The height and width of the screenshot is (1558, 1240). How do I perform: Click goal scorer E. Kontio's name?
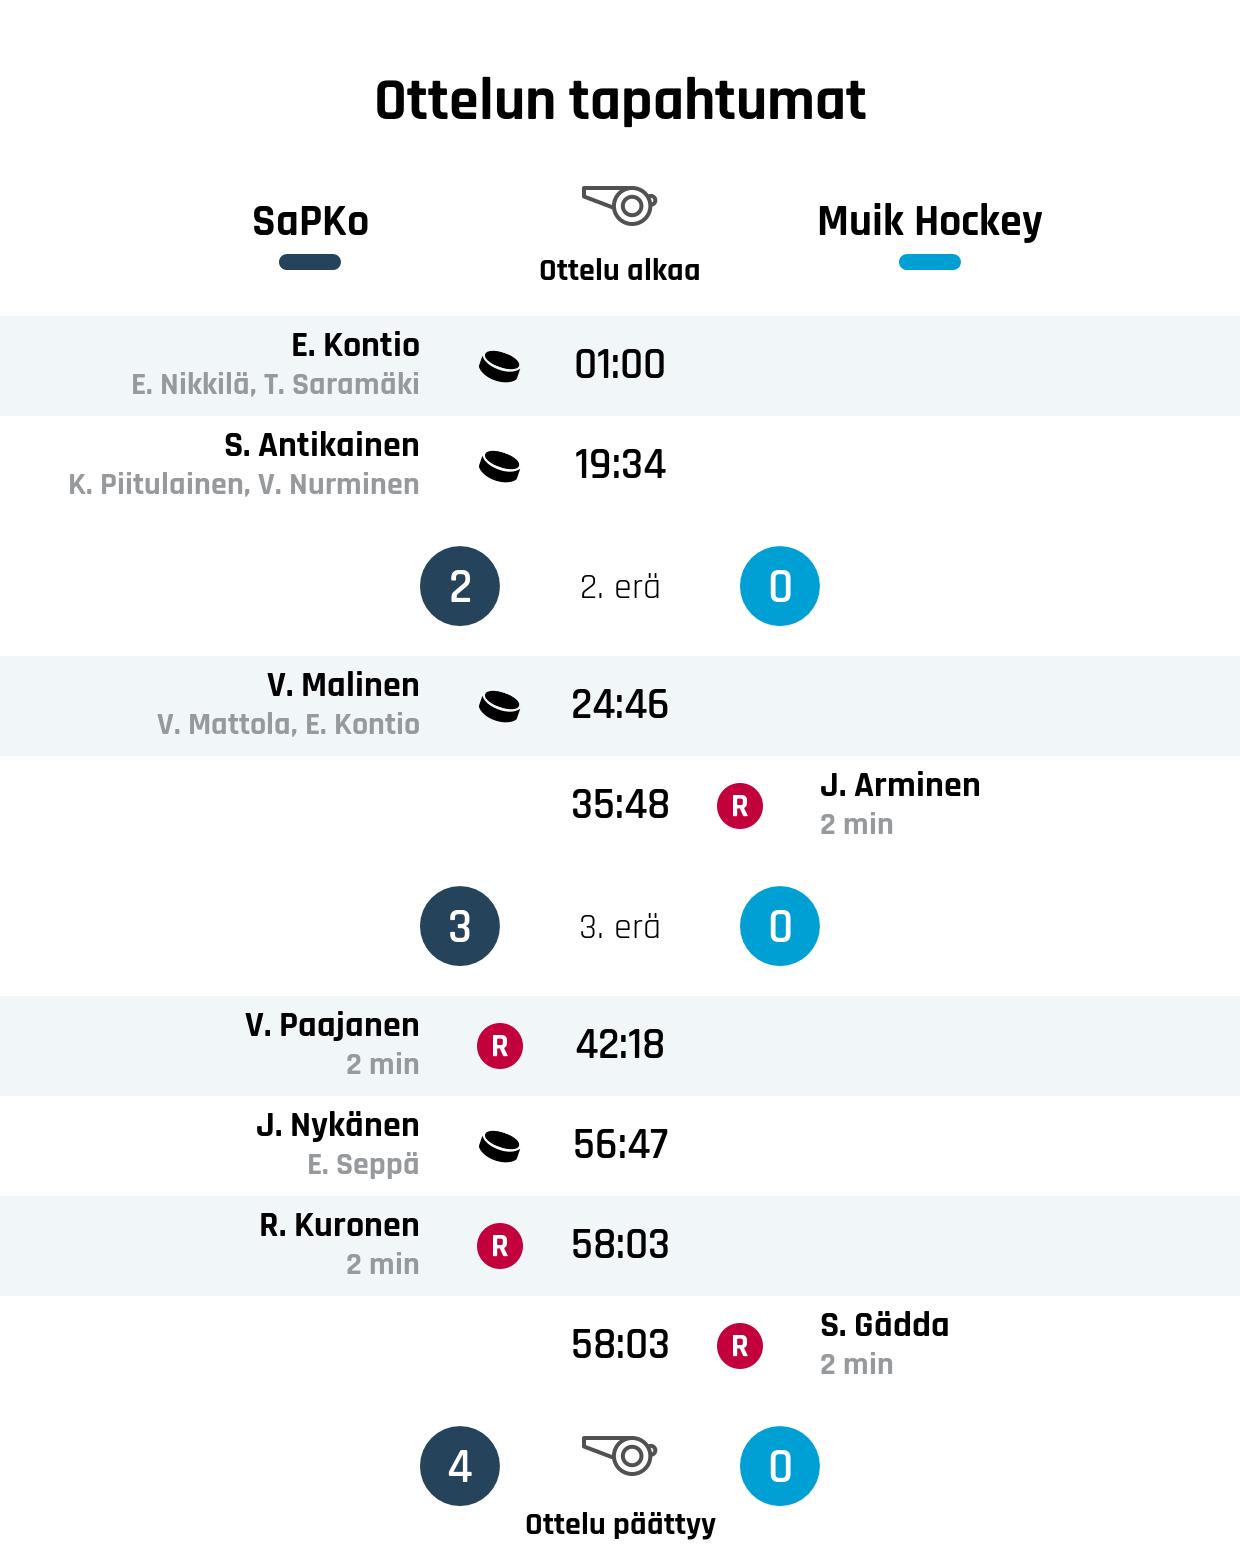coord(355,345)
